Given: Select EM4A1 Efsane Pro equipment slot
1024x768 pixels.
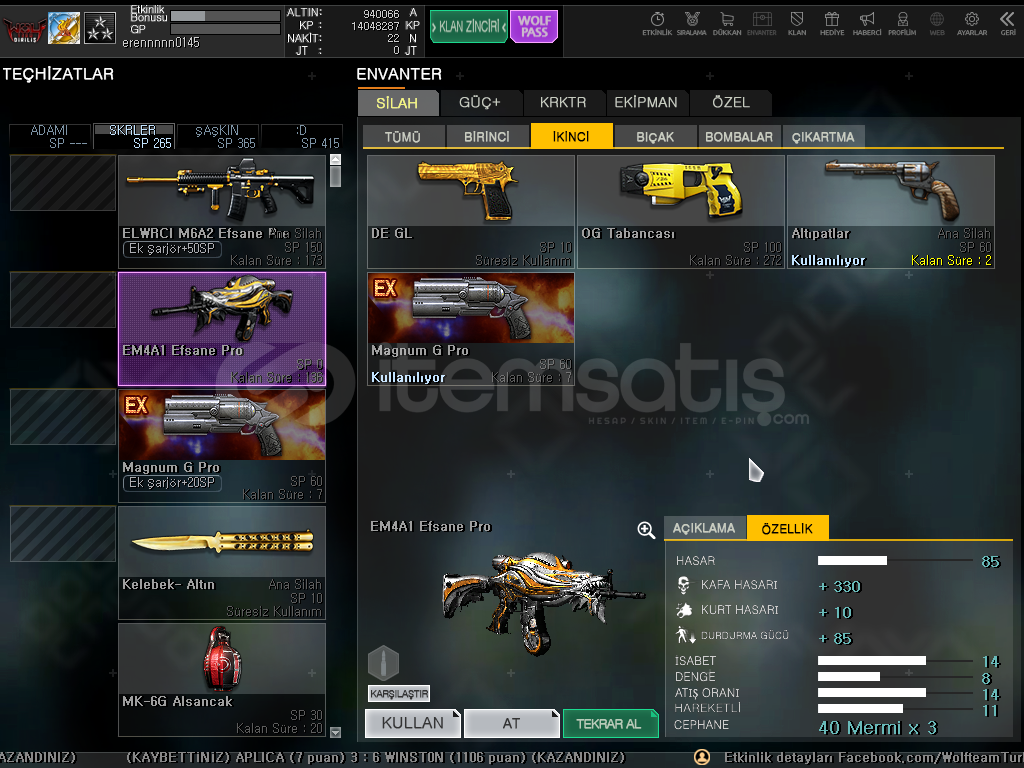Looking at the screenshot, I should 222,329.
